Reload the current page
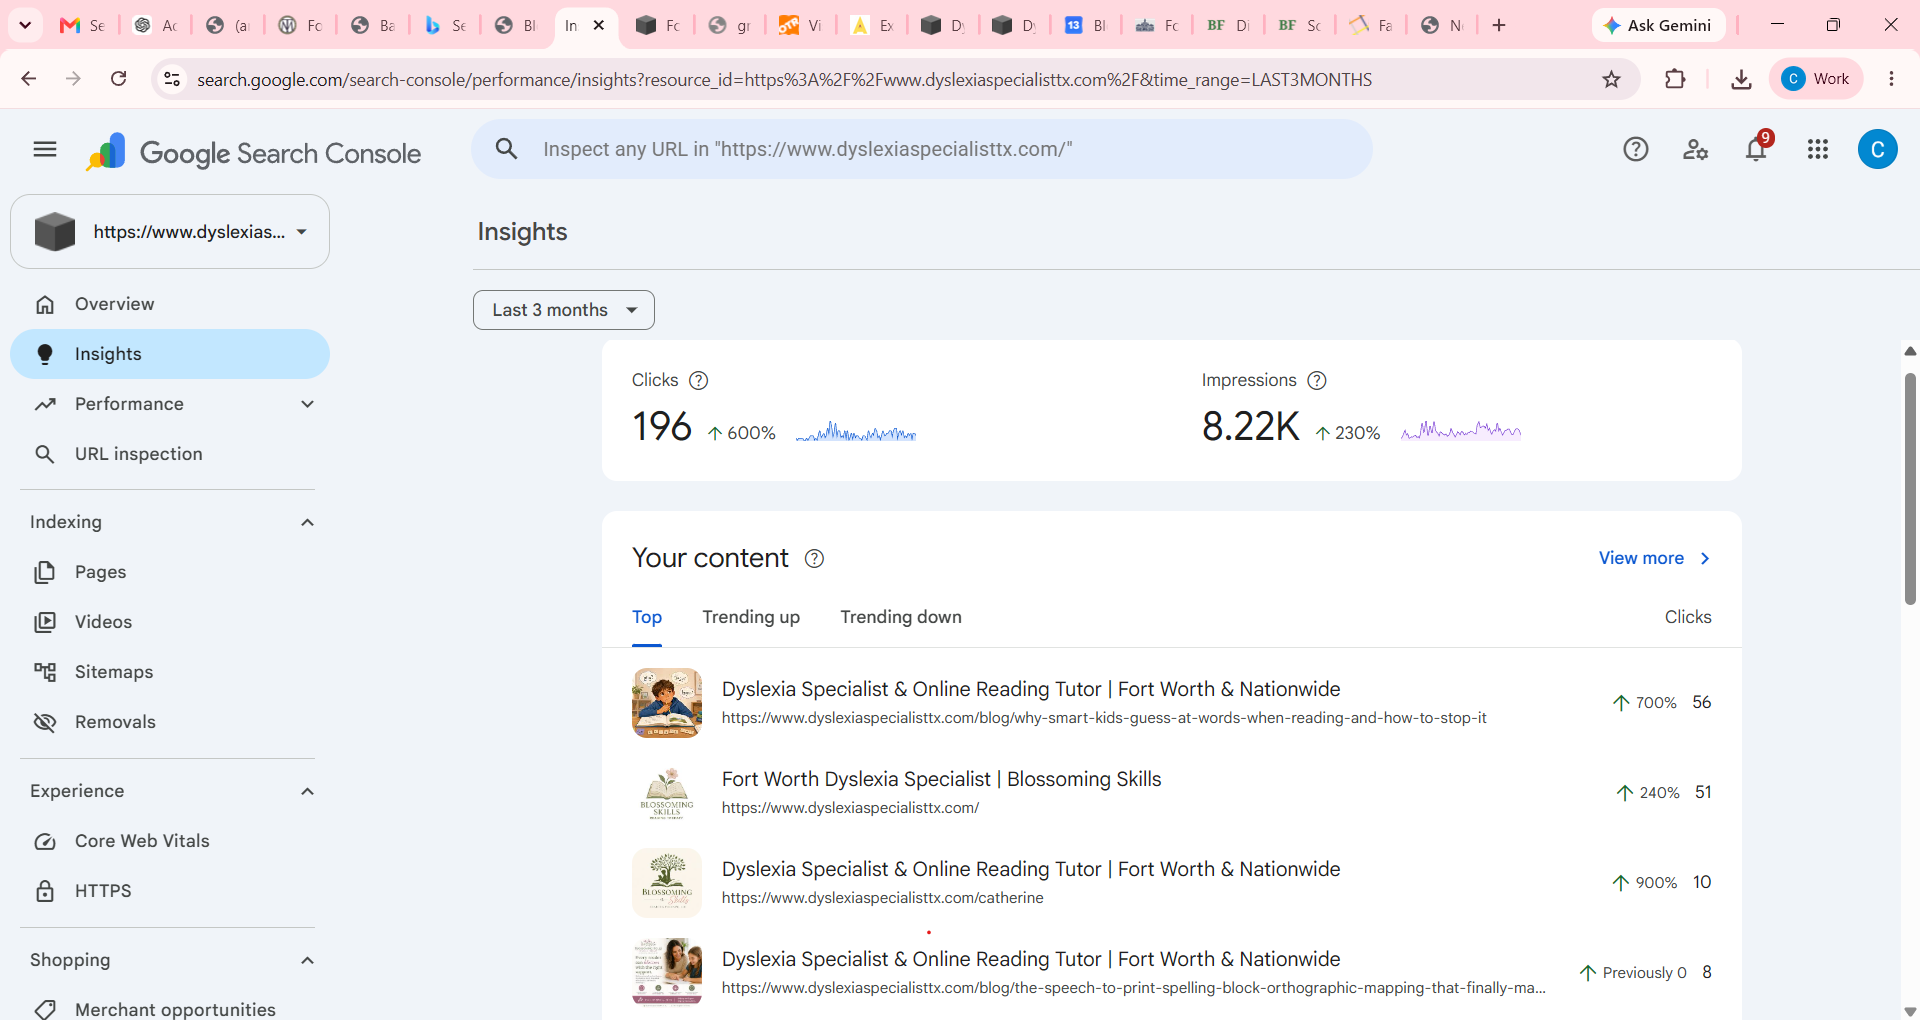The image size is (1920, 1020). coord(118,79)
